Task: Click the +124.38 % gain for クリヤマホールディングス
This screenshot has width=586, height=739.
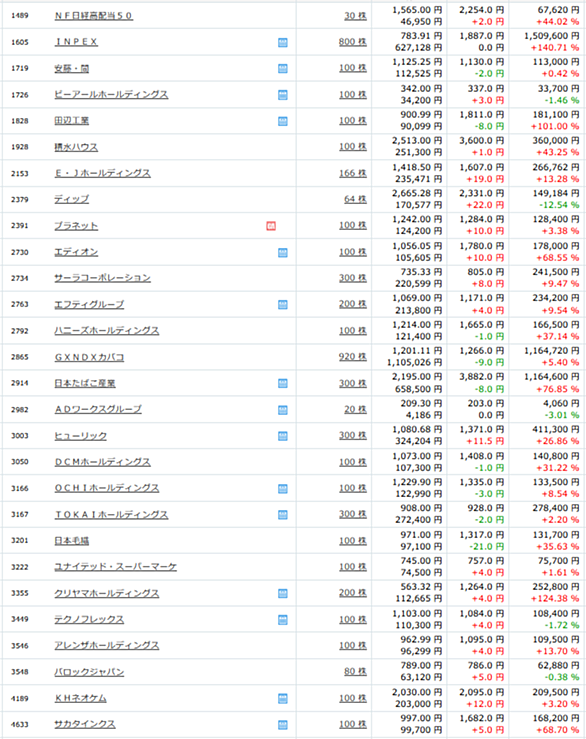Action: pos(555,599)
